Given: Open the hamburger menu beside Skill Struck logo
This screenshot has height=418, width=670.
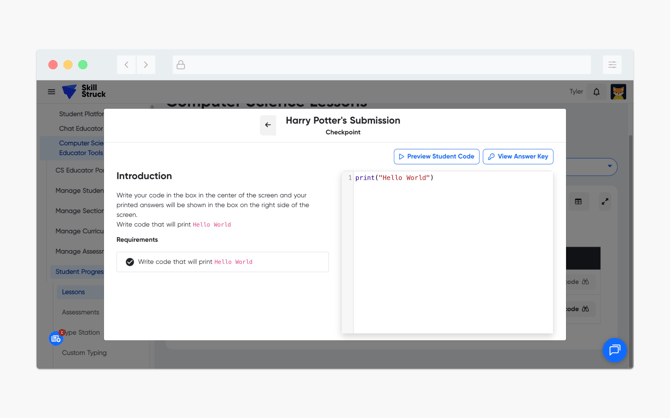Looking at the screenshot, I should [x=52, y=92].
